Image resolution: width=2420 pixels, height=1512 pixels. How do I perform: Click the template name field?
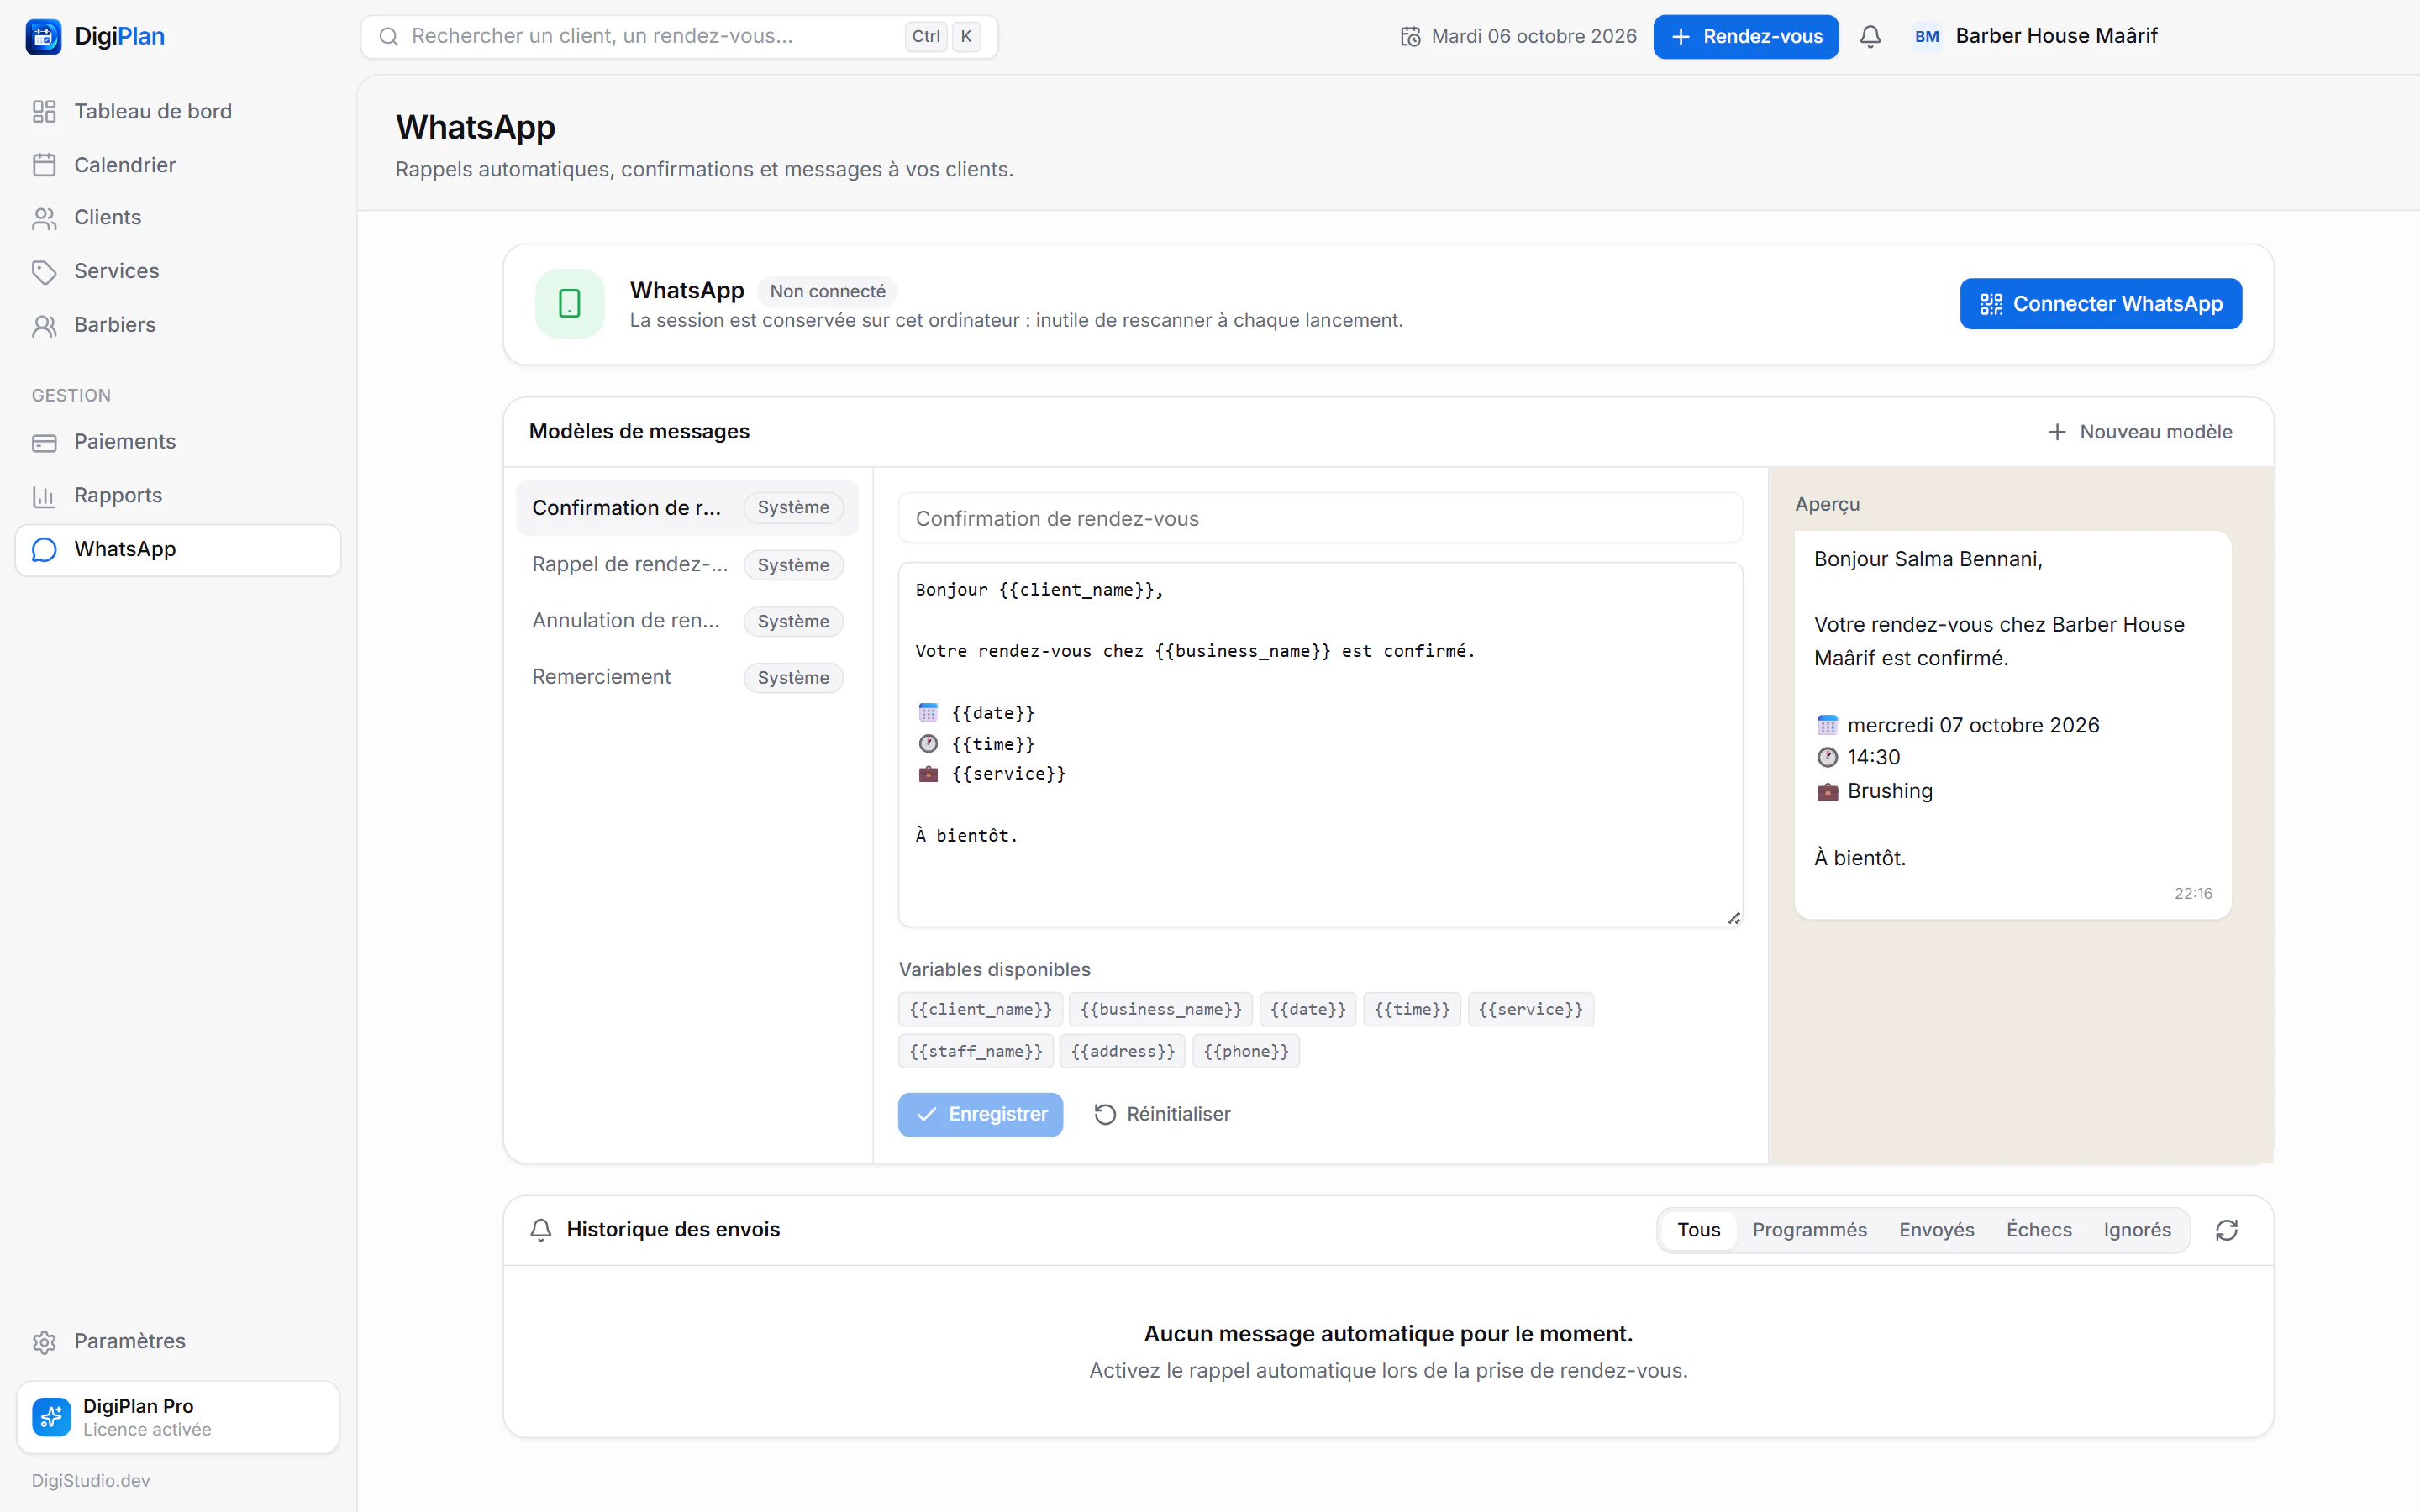[1320, 518]
